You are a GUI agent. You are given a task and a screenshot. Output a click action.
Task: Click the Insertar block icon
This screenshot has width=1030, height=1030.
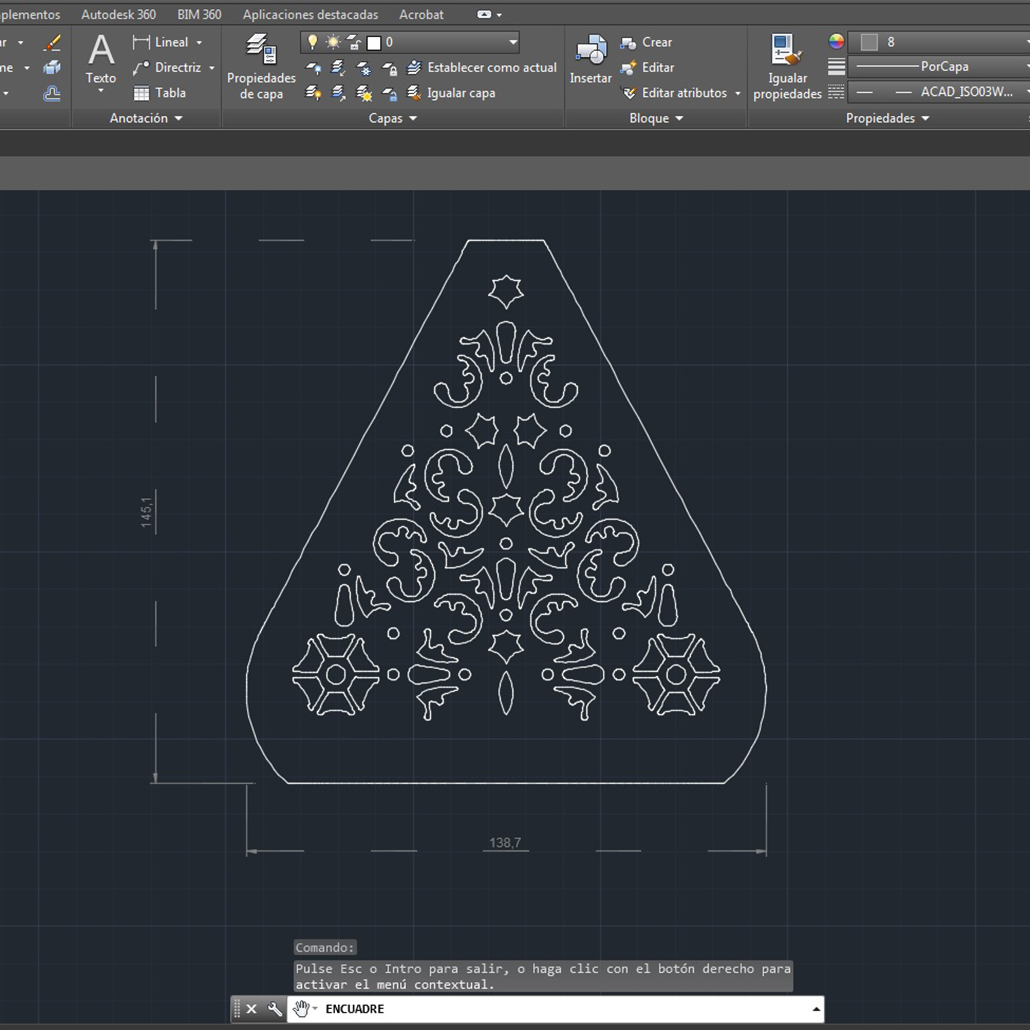point(591,59)
